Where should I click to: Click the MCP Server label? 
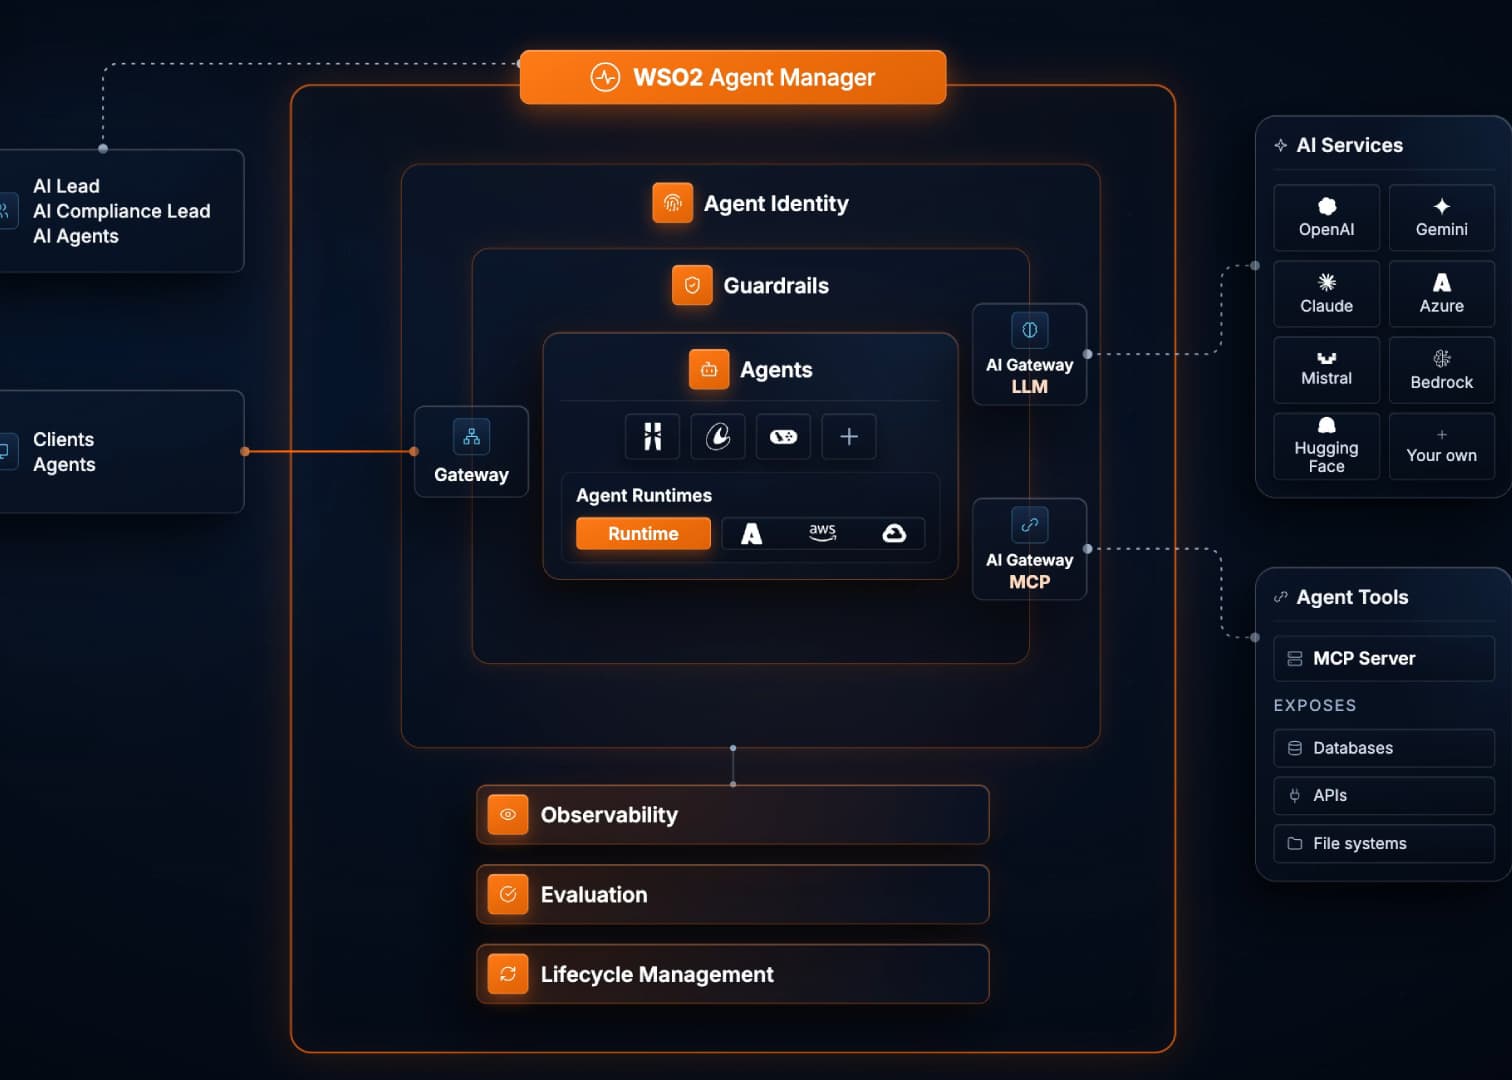(1364, 659)
